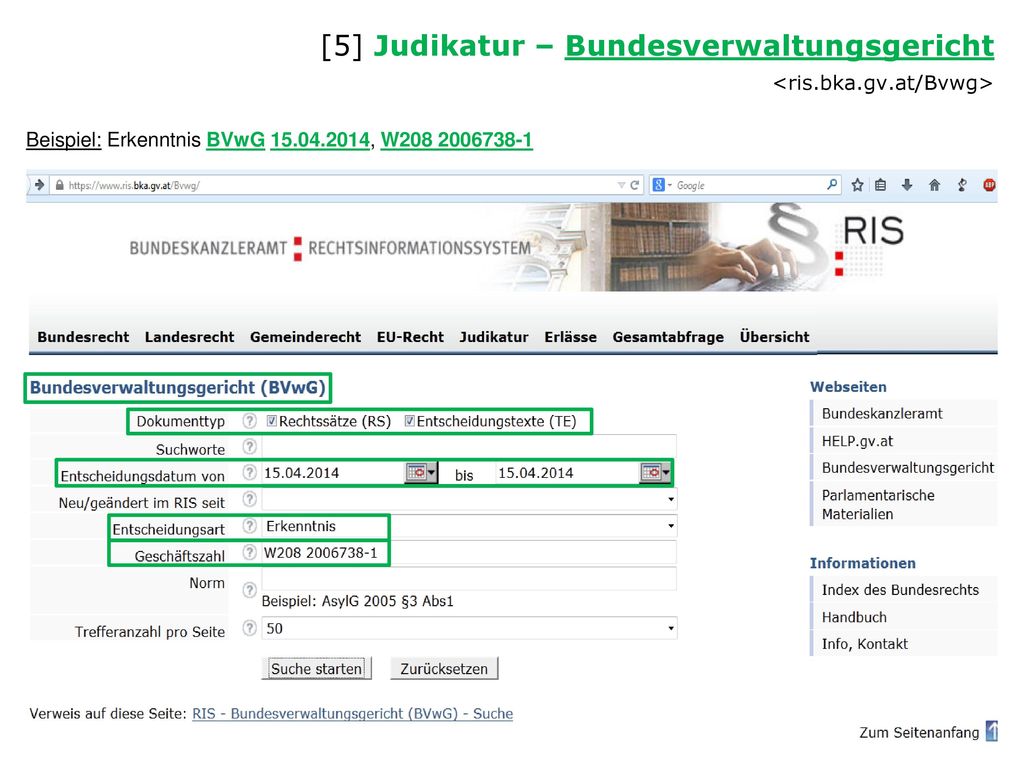Click the Suche starten button
Screen dimensions: 1024x768
pos(317,669)
